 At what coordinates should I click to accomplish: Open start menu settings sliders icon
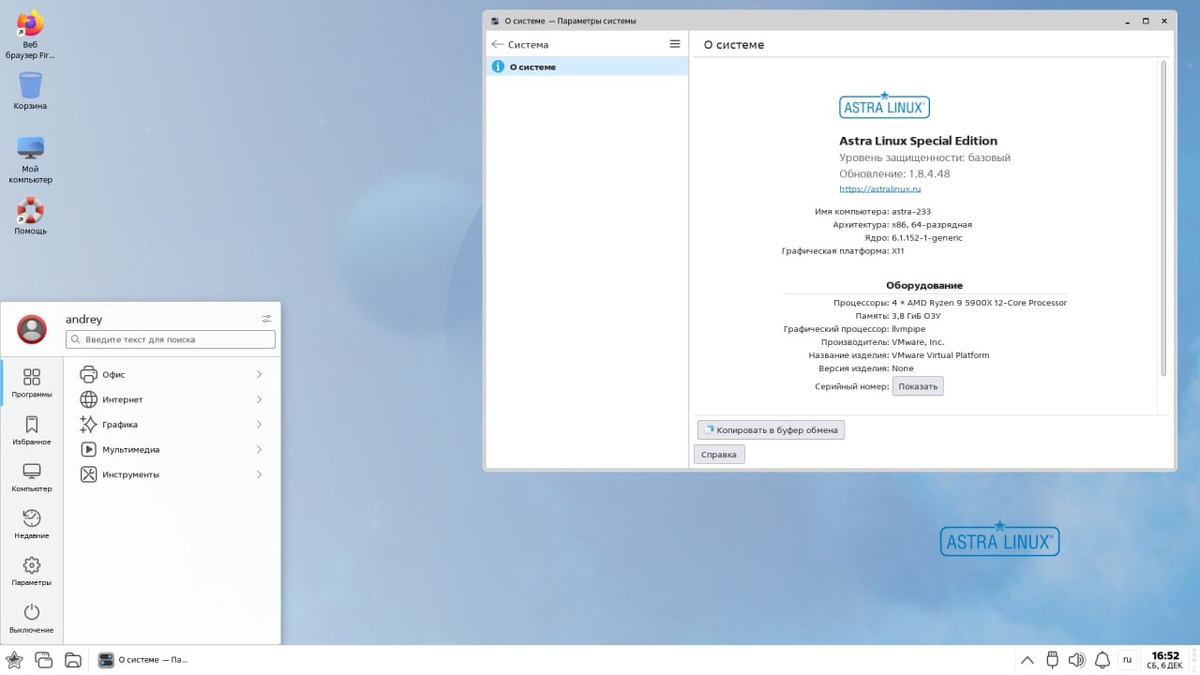(266, 319)
